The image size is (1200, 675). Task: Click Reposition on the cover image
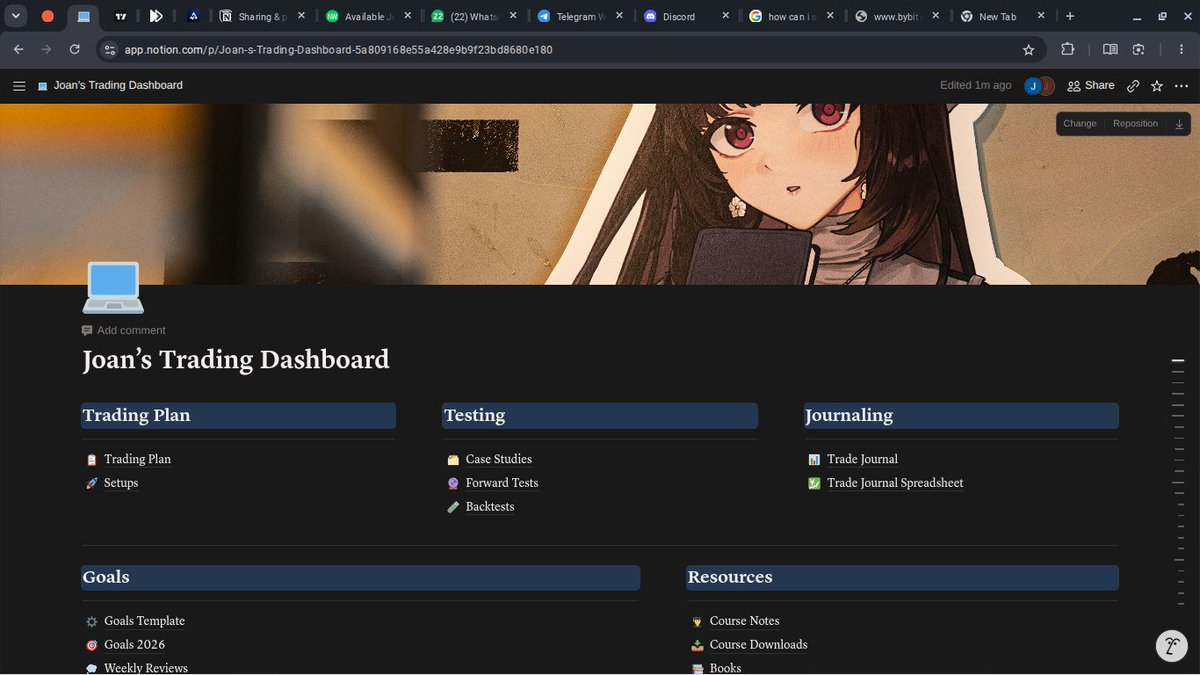1135,124
